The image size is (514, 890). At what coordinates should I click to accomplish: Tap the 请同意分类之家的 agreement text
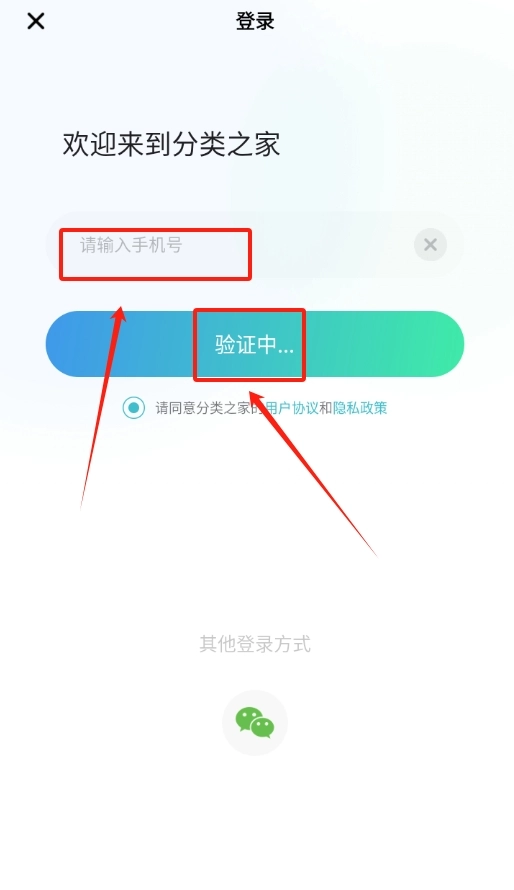pyautogui.click(x=210, y=408)
